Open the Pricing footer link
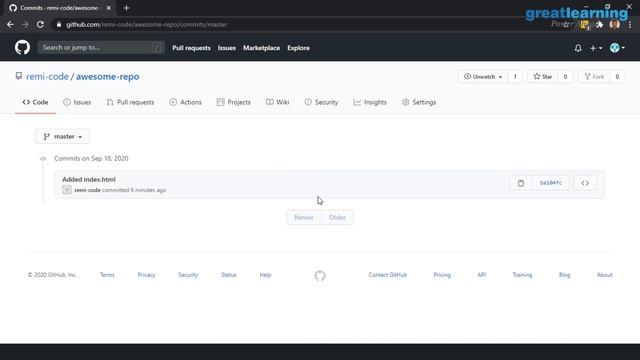The image size is (640, 360). tap(442, 275)
